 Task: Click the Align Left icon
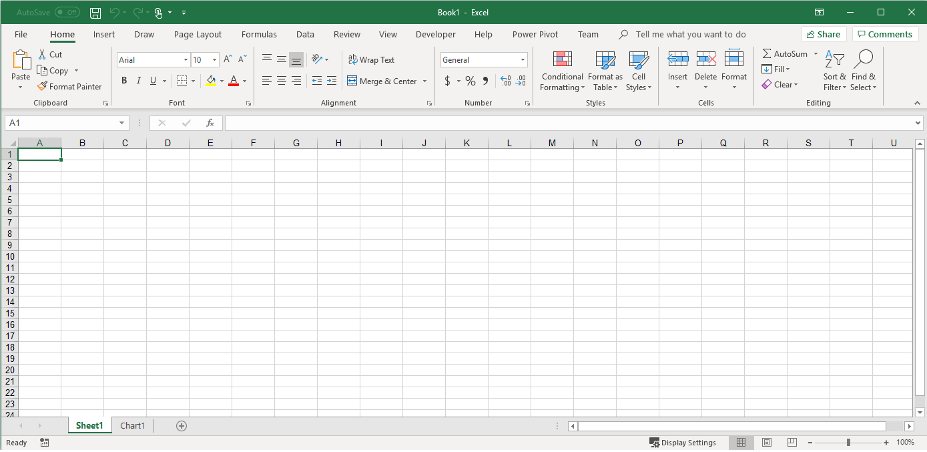(267, 81)
